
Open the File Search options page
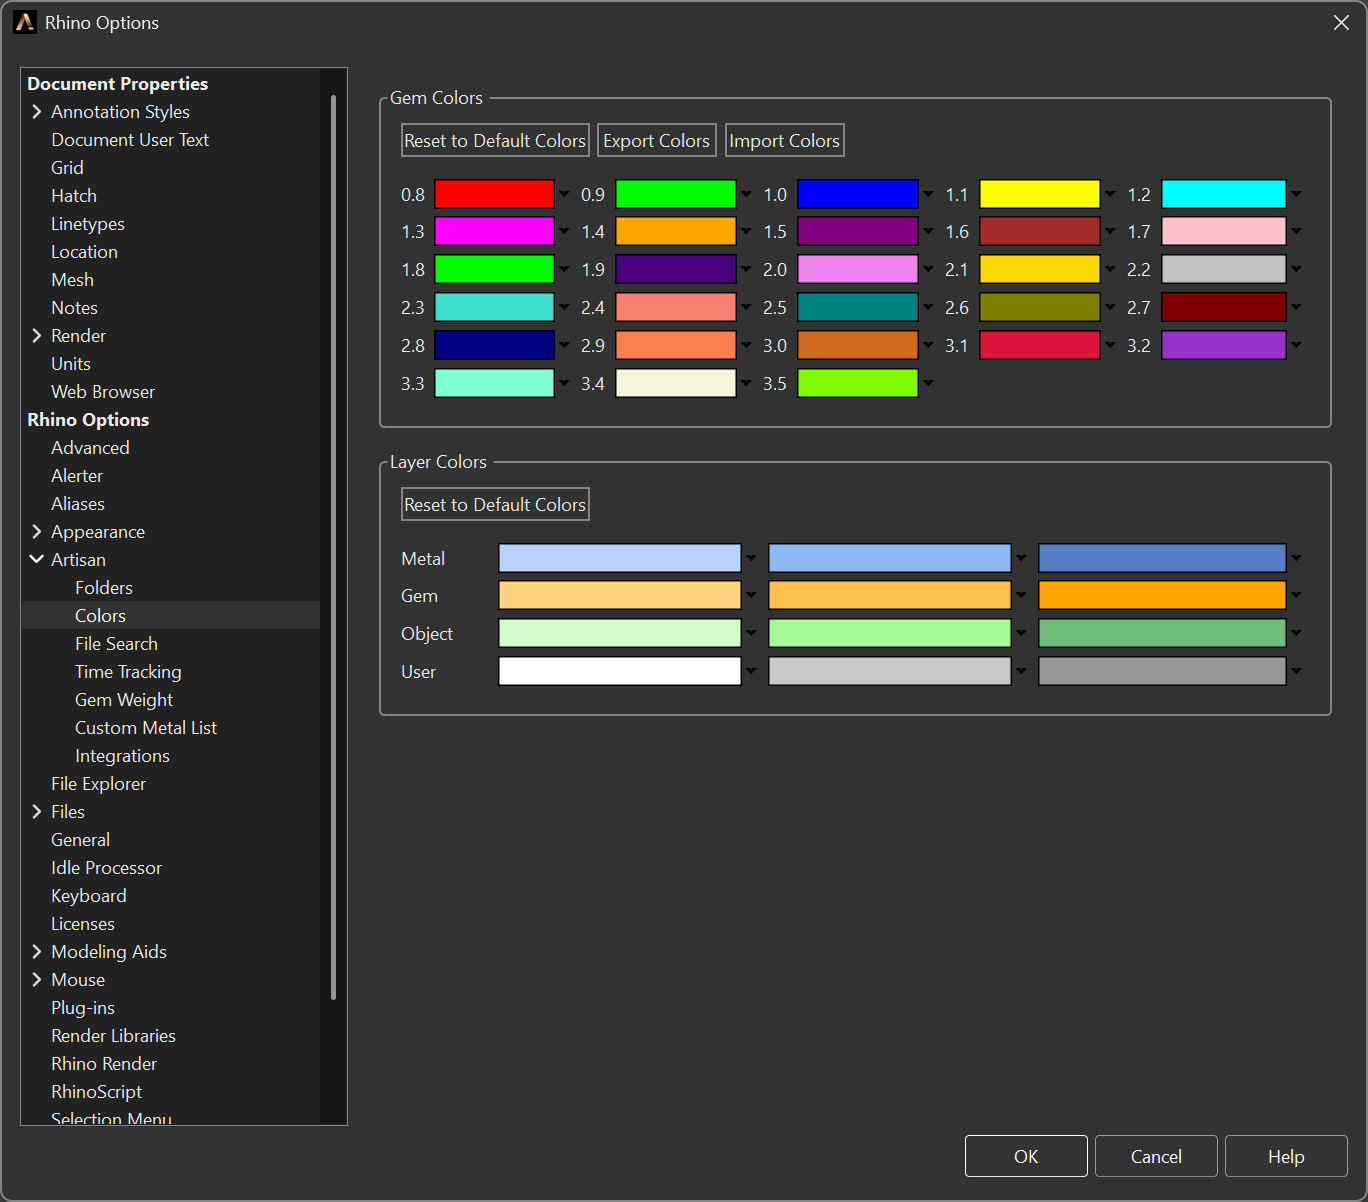click(116, 643)
